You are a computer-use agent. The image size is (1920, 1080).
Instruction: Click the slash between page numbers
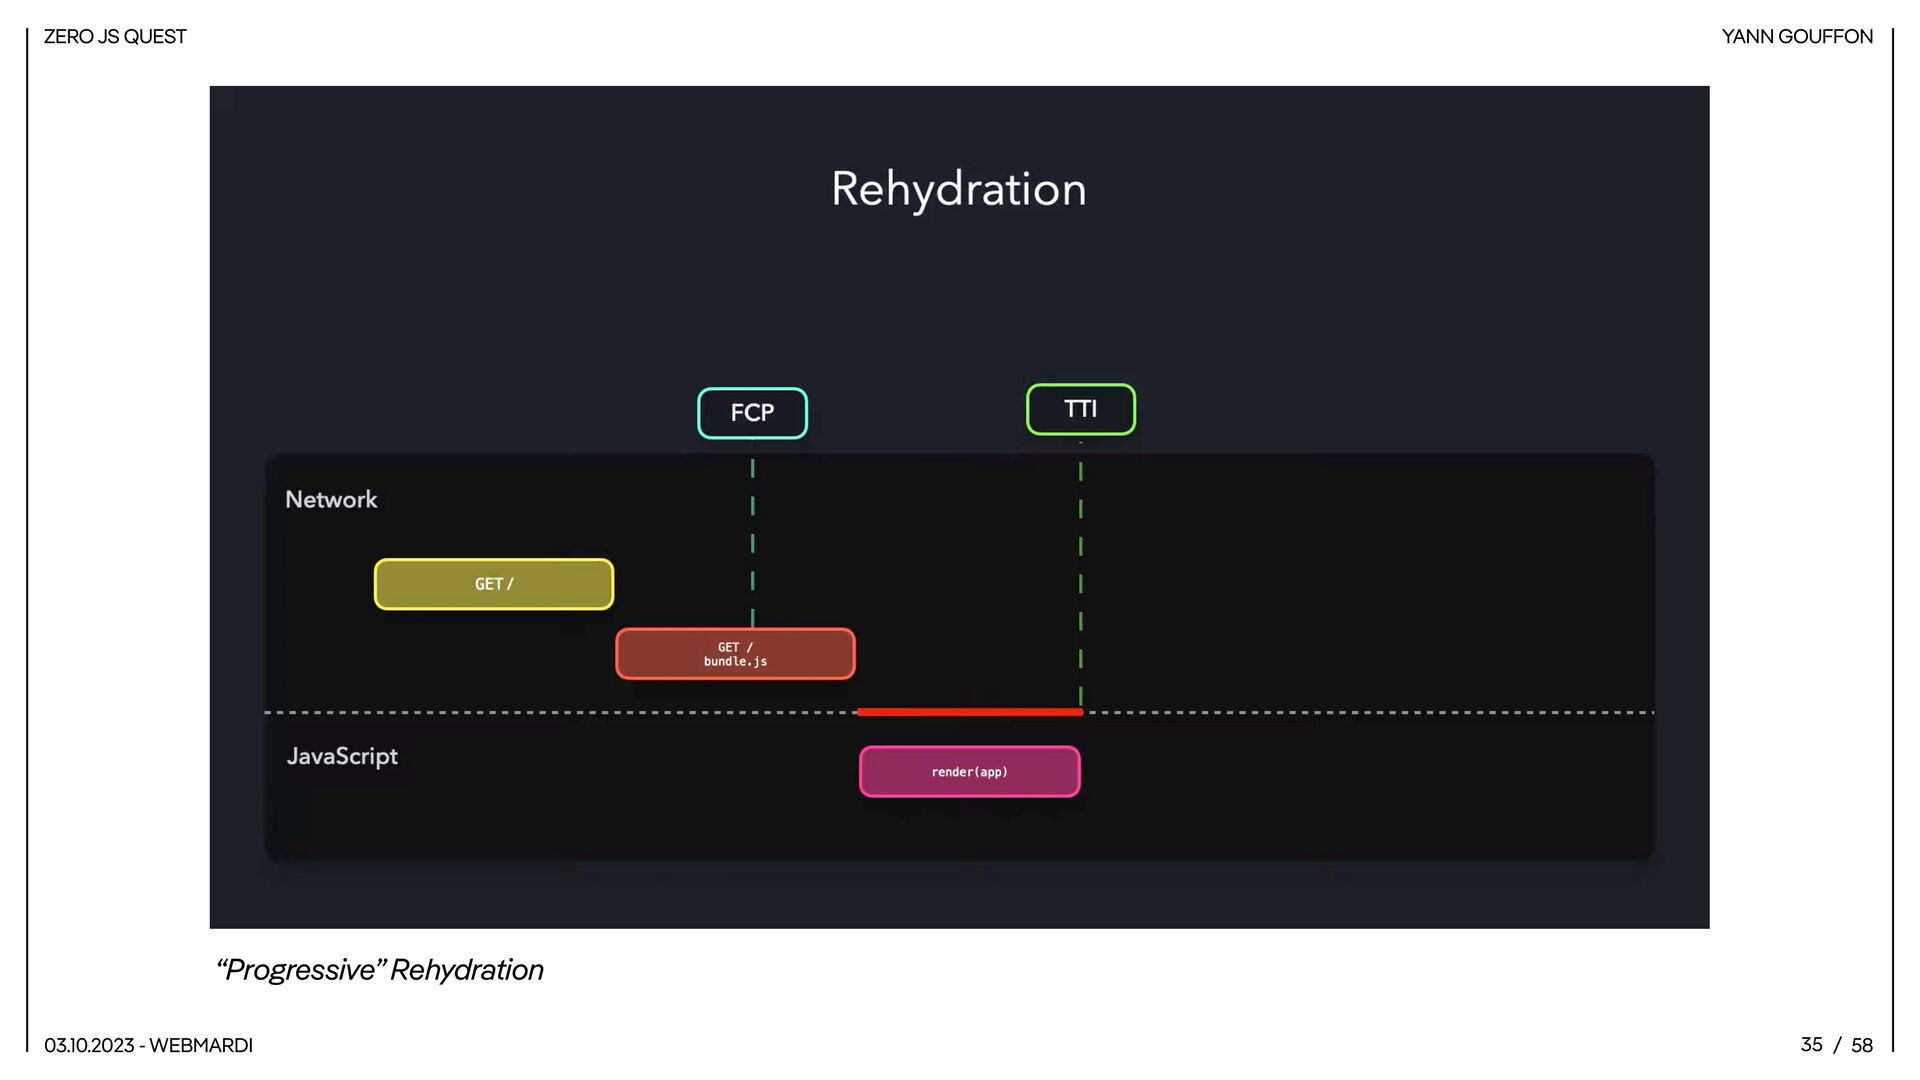click(x=1837, y=1045)
